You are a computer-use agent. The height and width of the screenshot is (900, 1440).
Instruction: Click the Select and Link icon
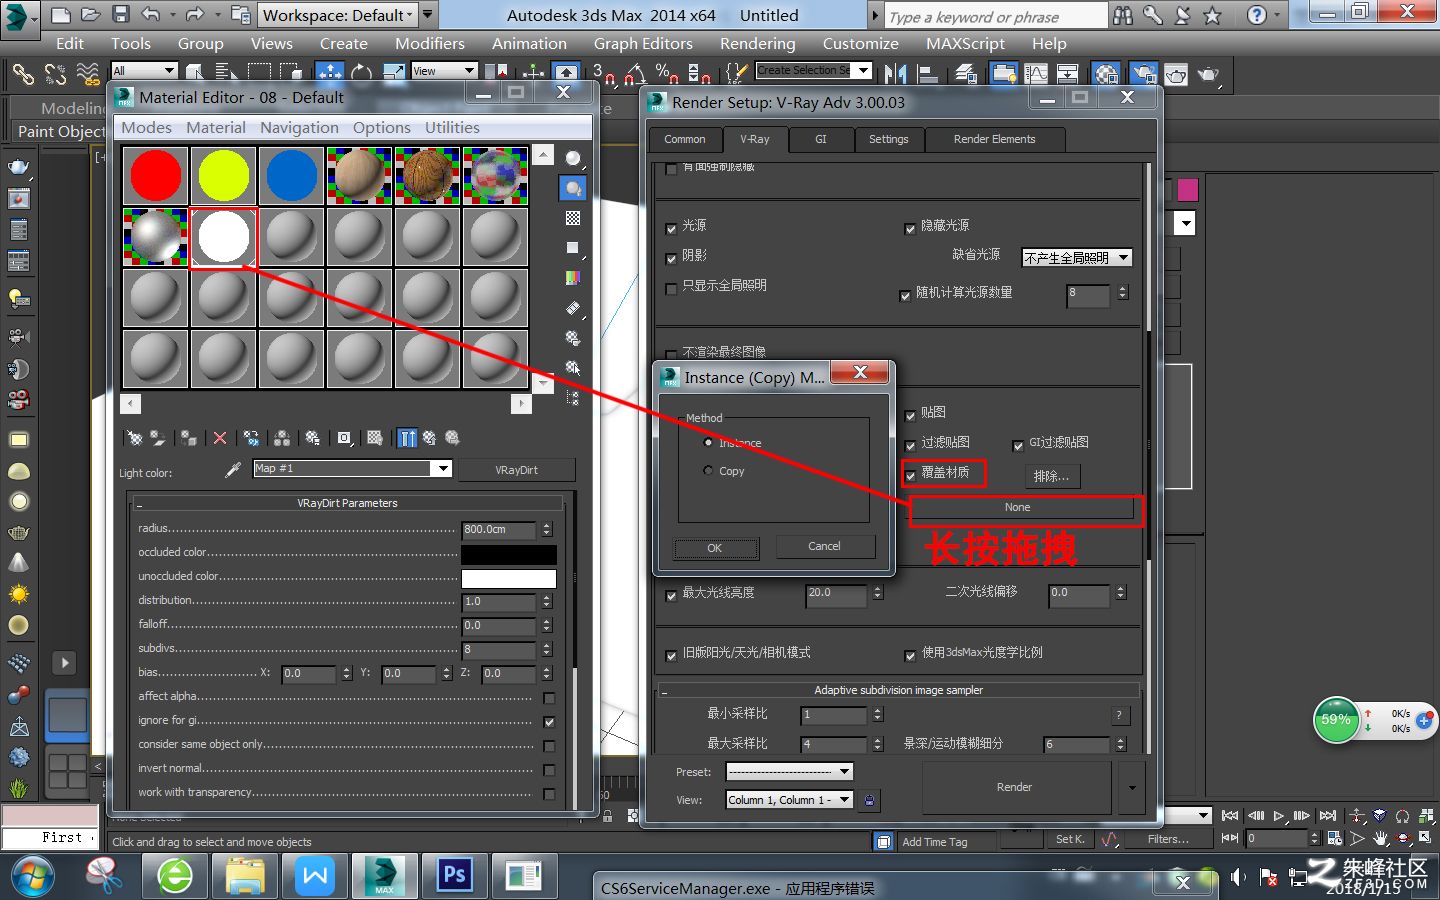point(22,73)
